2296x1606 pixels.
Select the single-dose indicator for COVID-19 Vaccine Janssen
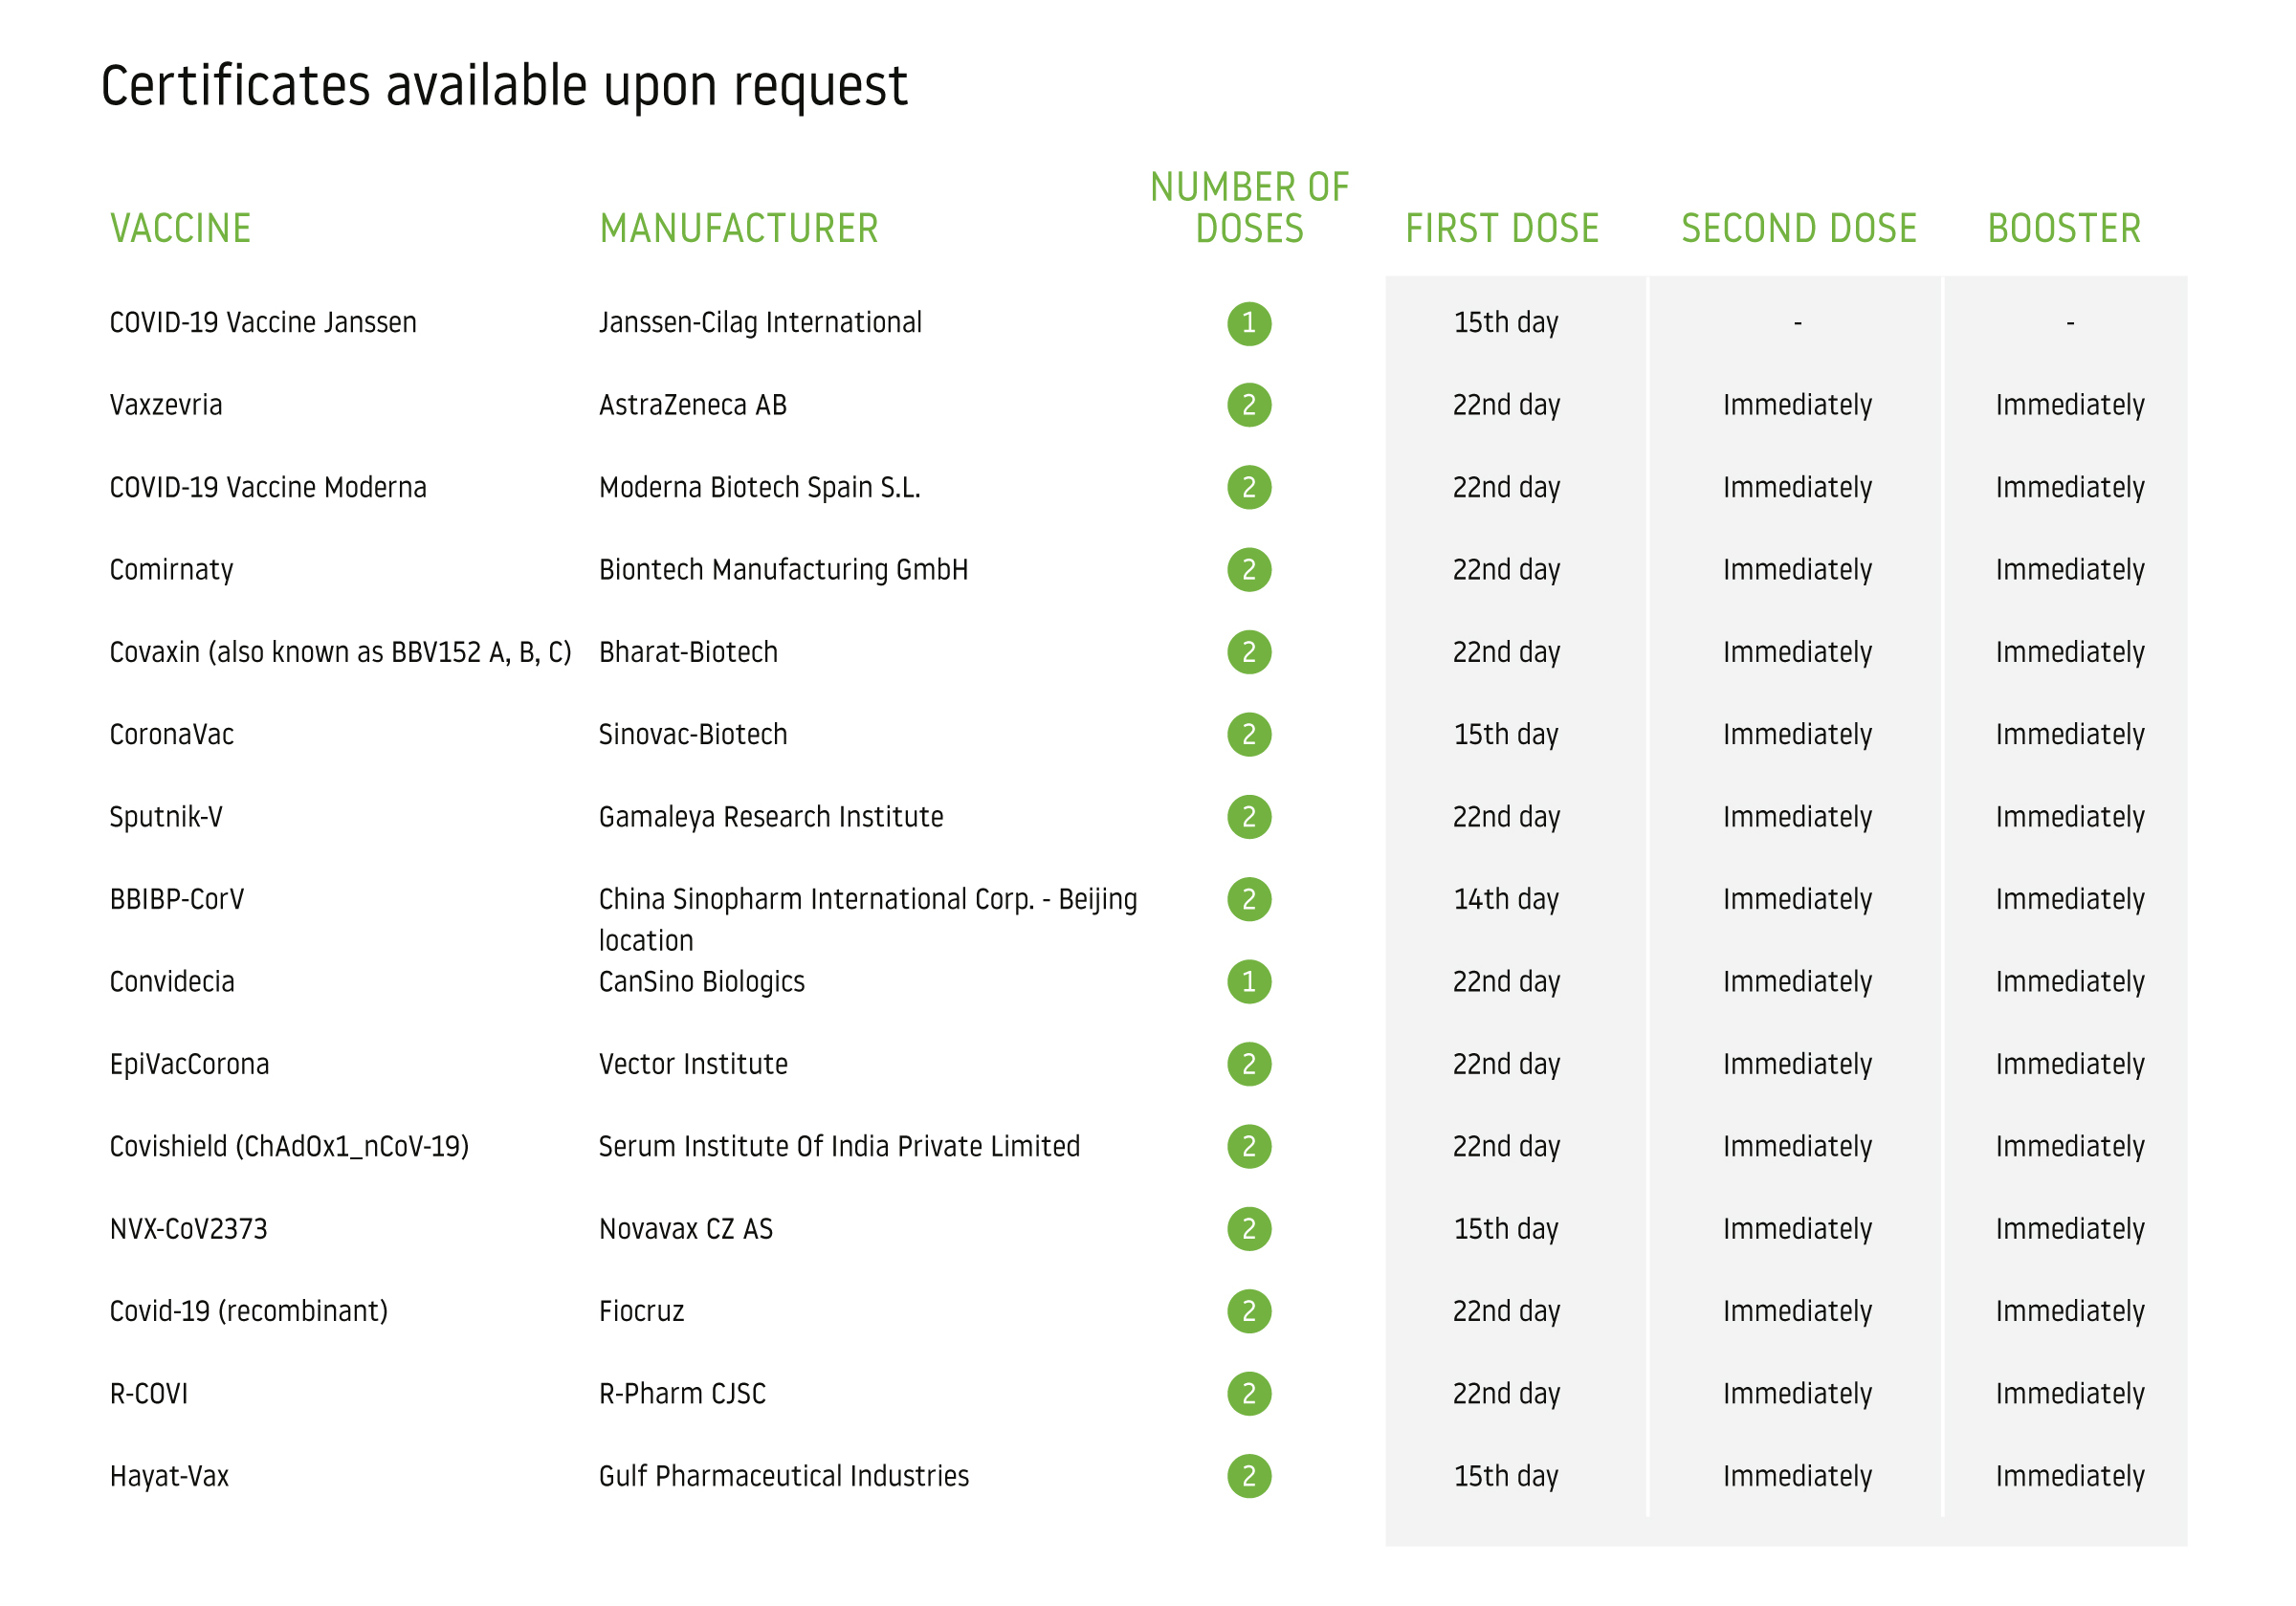tap(1249, 322)
